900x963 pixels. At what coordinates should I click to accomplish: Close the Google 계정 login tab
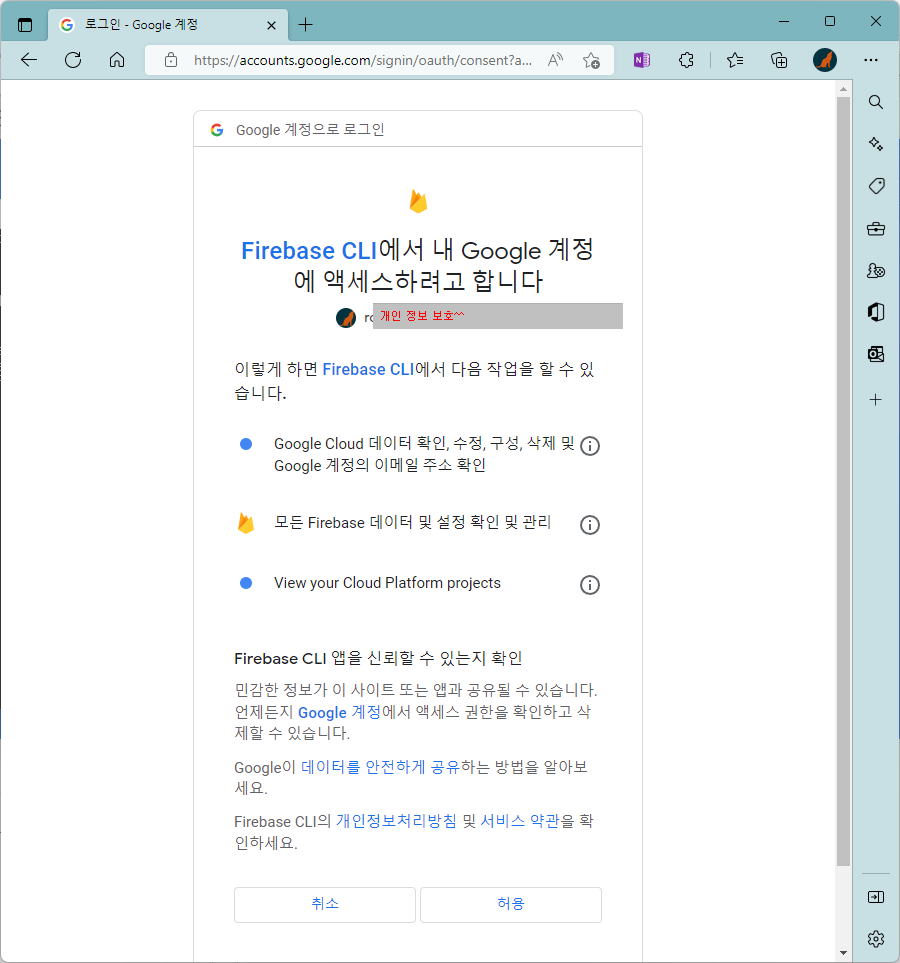coord(272,25)
